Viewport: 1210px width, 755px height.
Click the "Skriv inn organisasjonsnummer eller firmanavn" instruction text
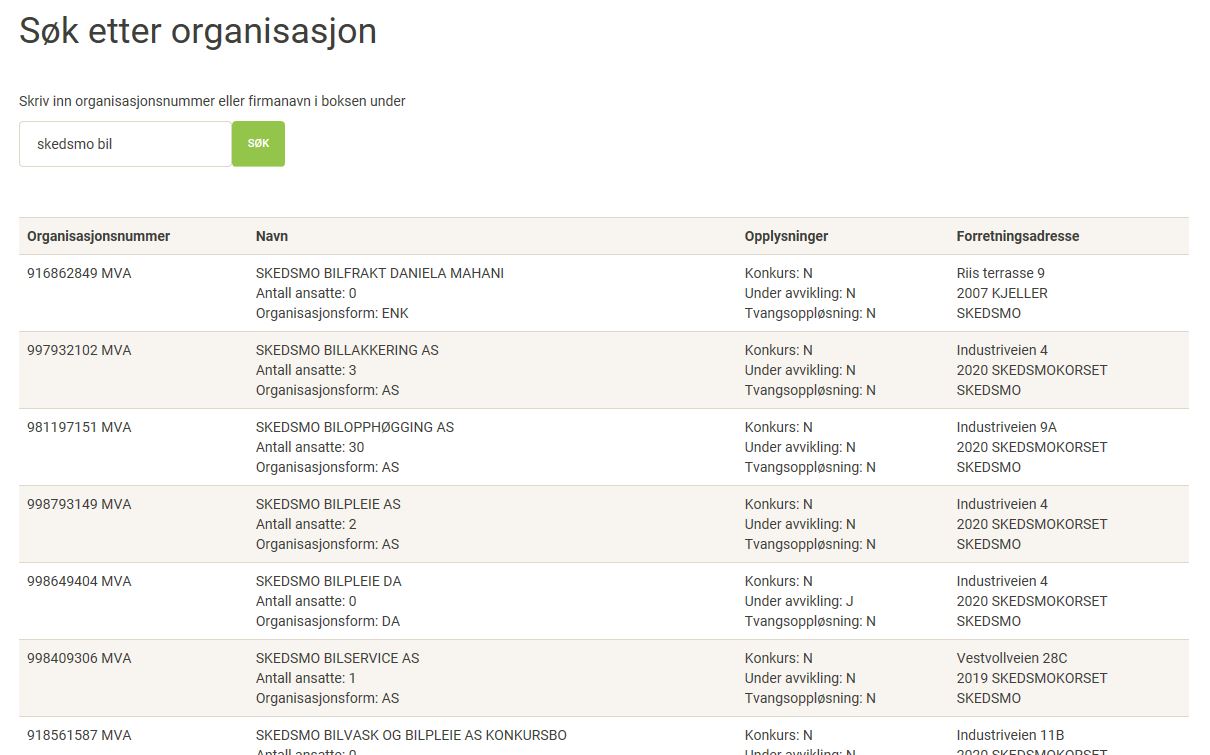[212, 101]
